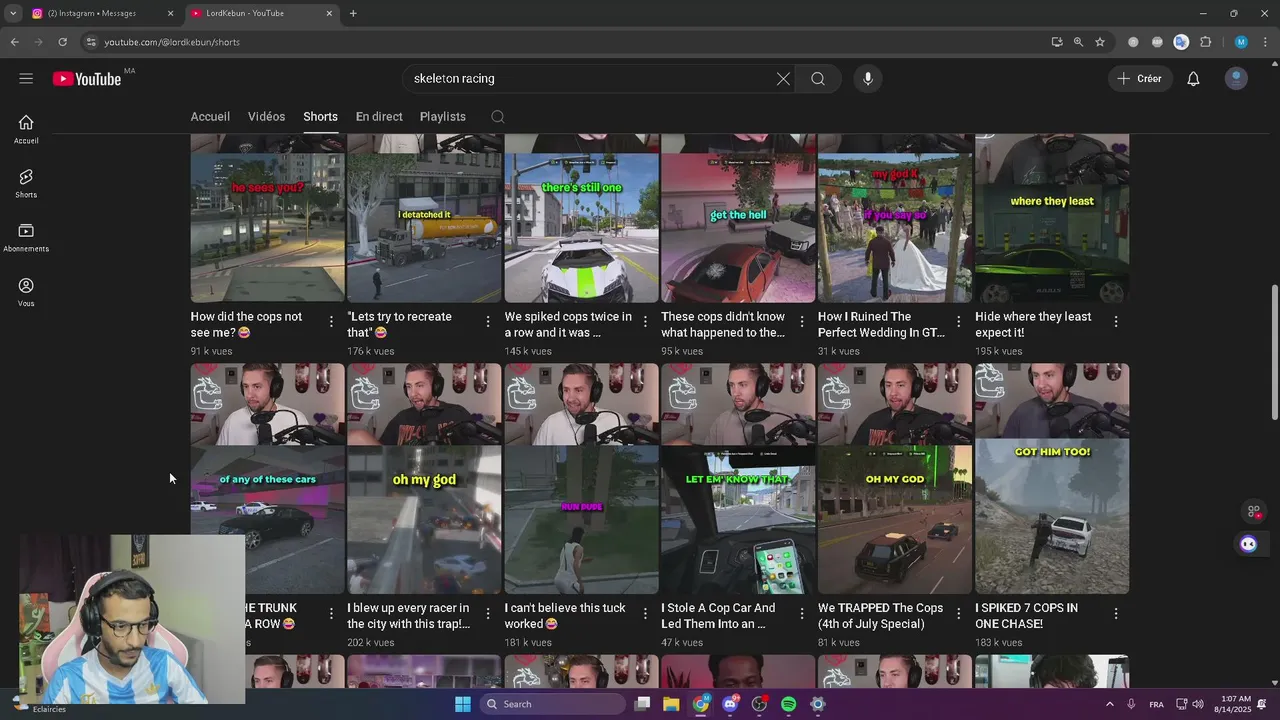Click the Google Translate extension icon
Viewport: 1280px width, 720px height.
click(x=1181, y=42)
